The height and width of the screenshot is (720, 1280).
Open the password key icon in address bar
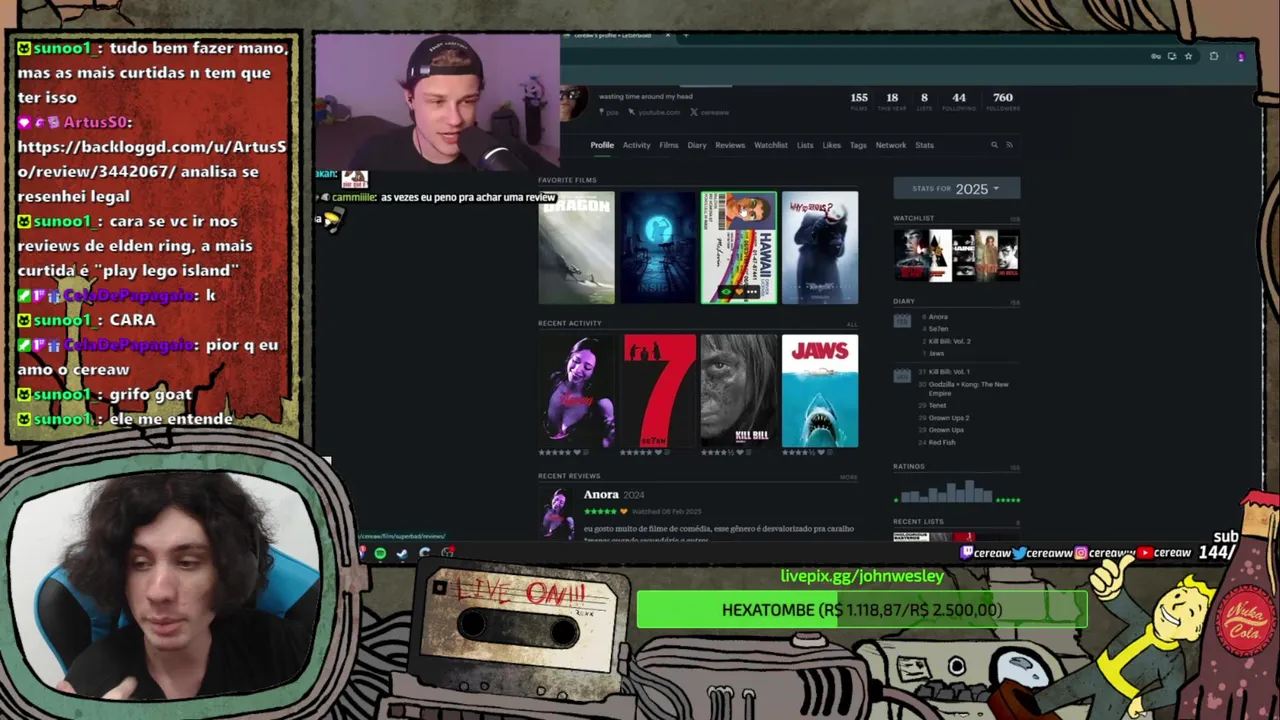[1156, 56]
